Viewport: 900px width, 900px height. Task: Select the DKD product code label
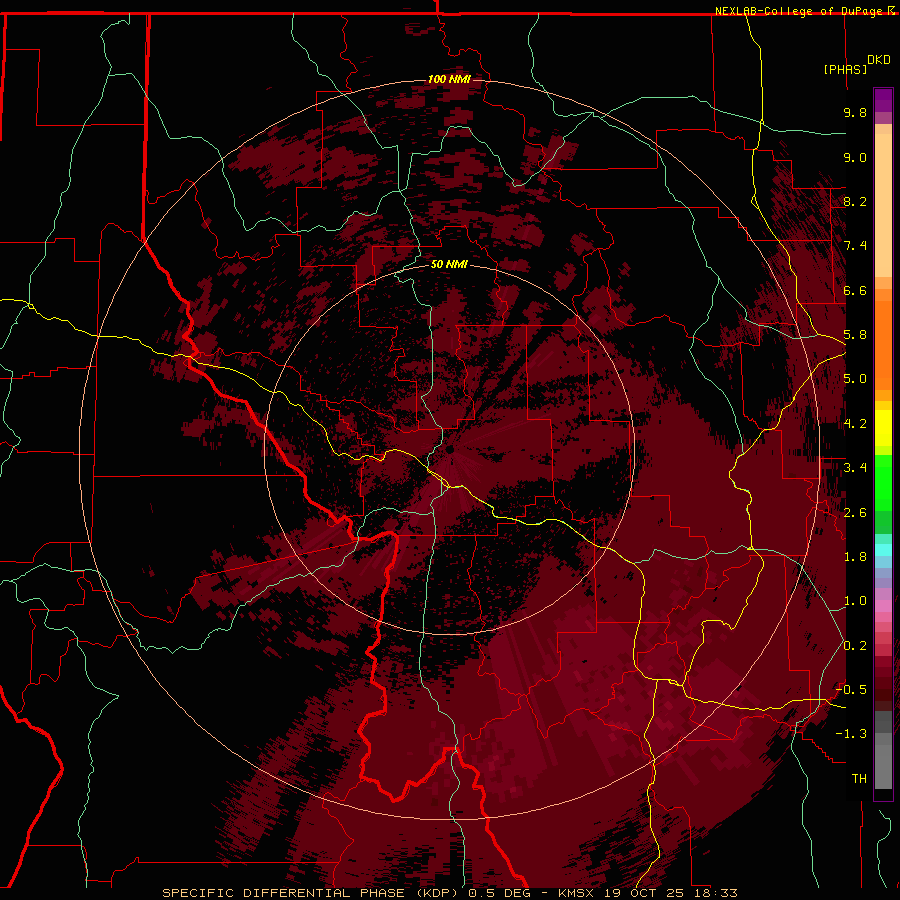pyautogui.click(x=879, y=60)
